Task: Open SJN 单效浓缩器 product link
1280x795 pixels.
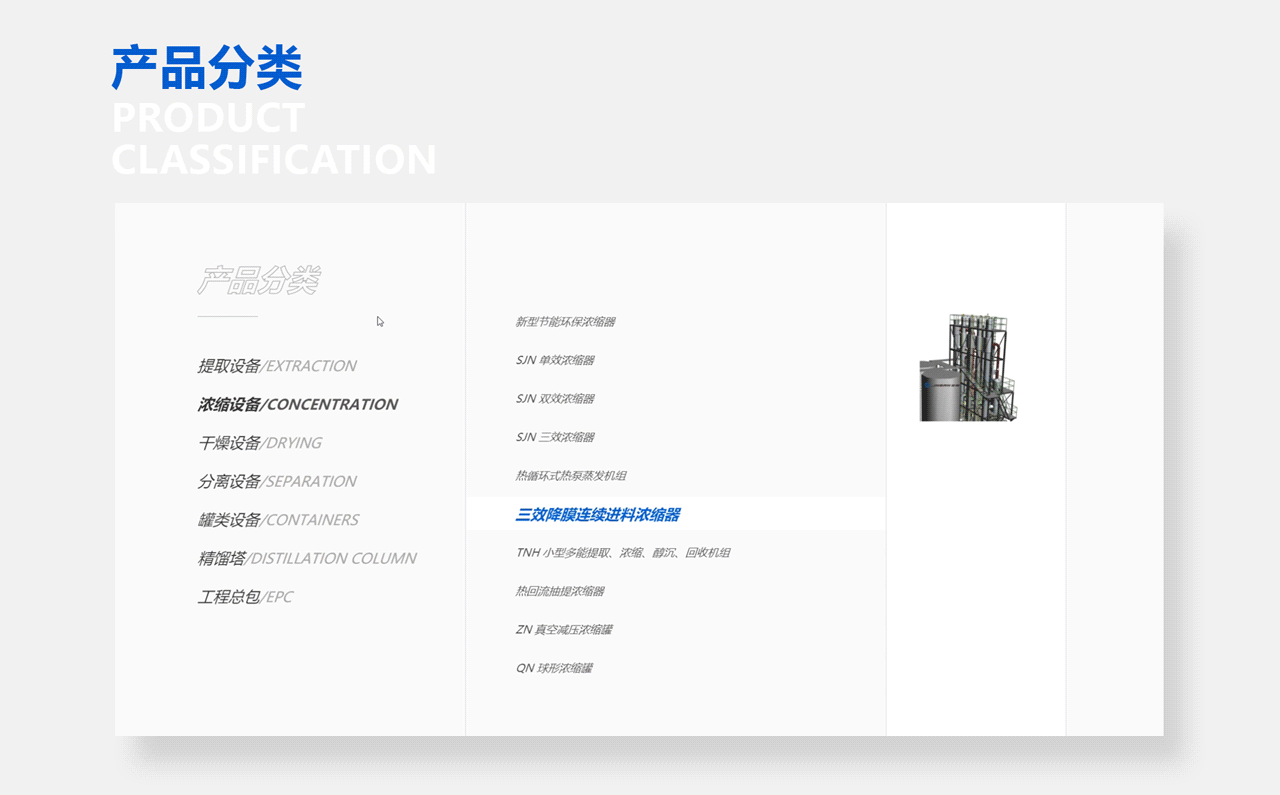Action: coord(555,360)
